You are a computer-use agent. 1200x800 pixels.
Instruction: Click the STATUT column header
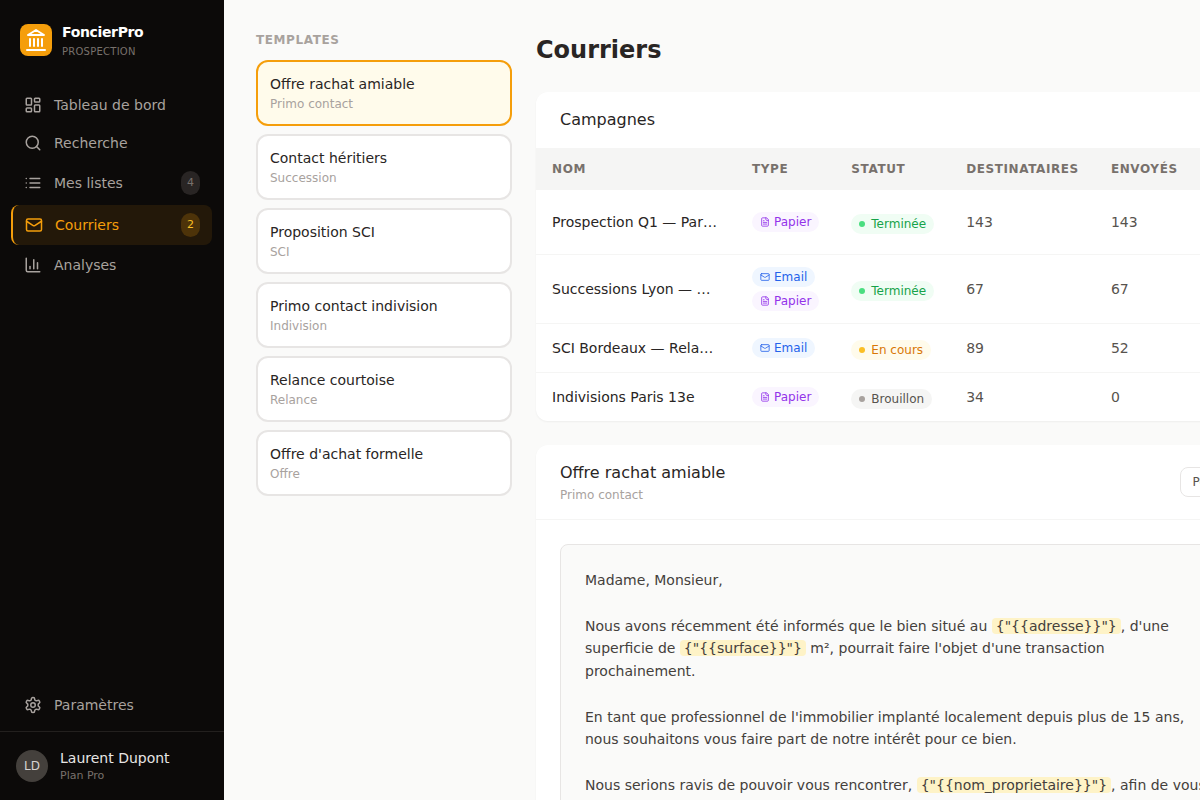point(878,169)
